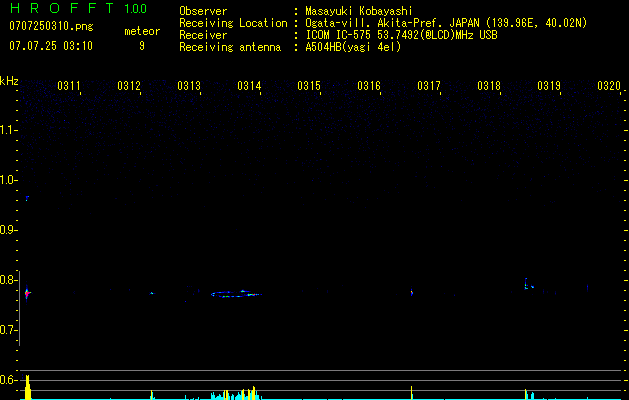Click the 1.1 frequency axis label
The height and width of the screenshot is (400, 629).
[9, 130]
